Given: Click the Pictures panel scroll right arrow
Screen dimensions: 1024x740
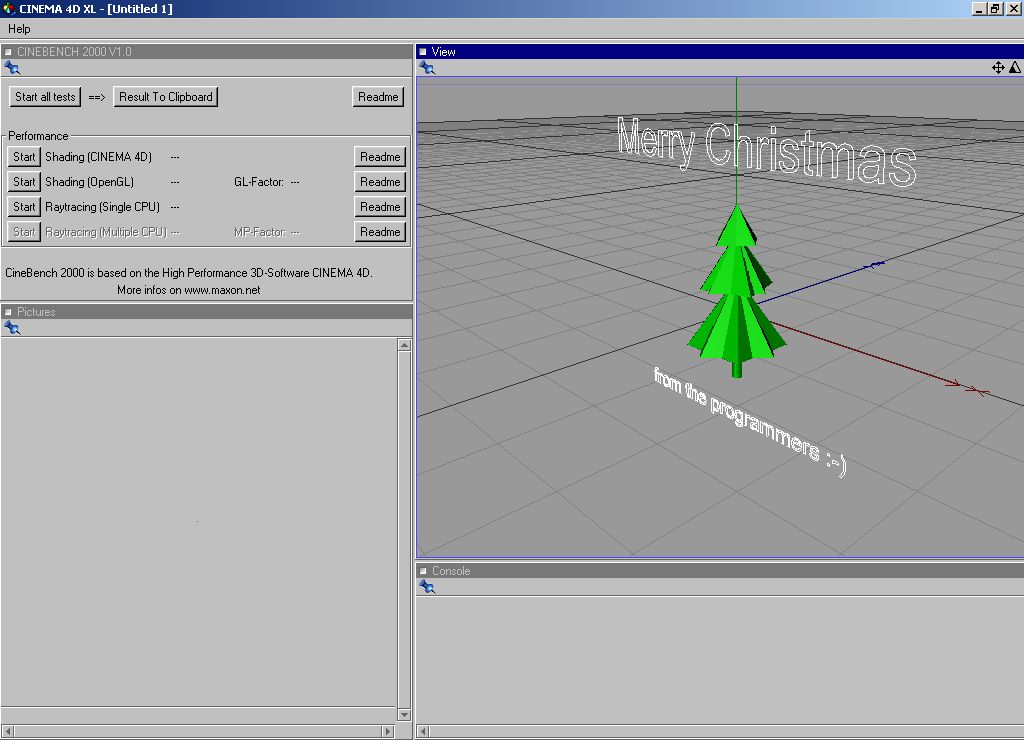Looking at the screenshot, I should pyautogui.click(x=388, y=732).
